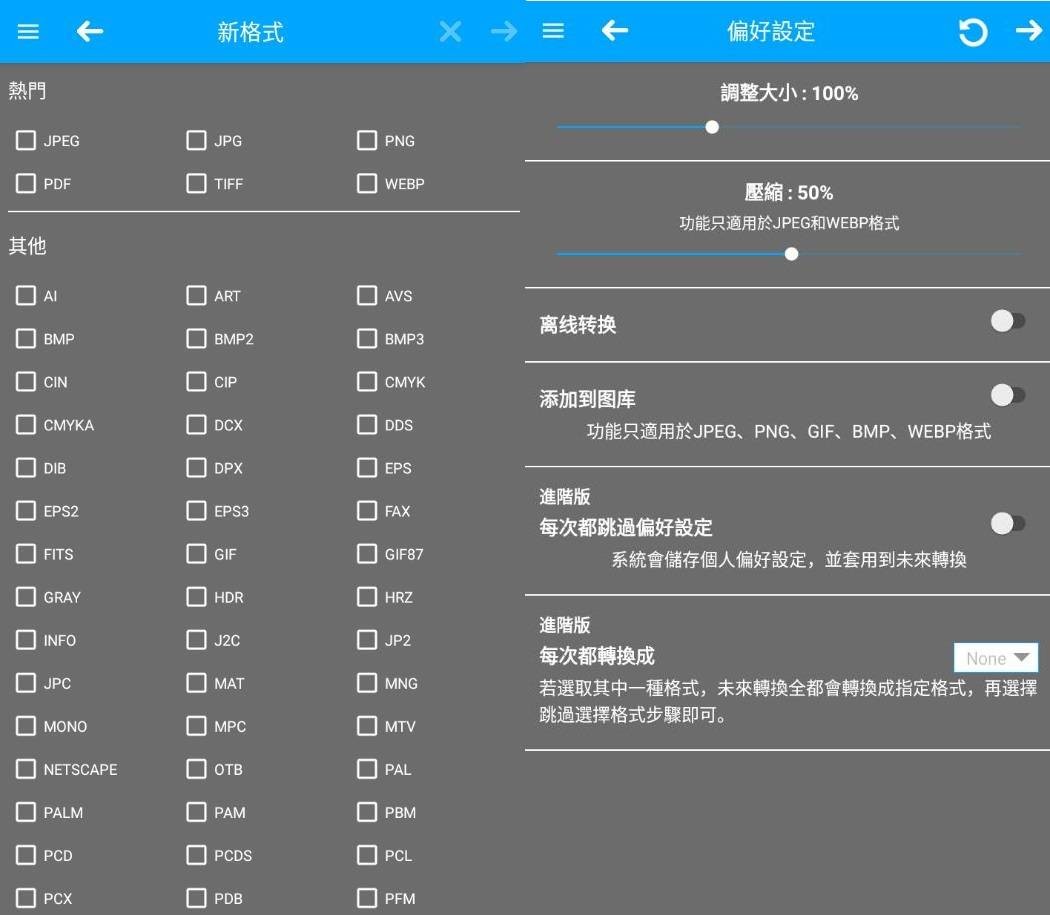Open hamburger menu on 偏好設定 screen

553,32
